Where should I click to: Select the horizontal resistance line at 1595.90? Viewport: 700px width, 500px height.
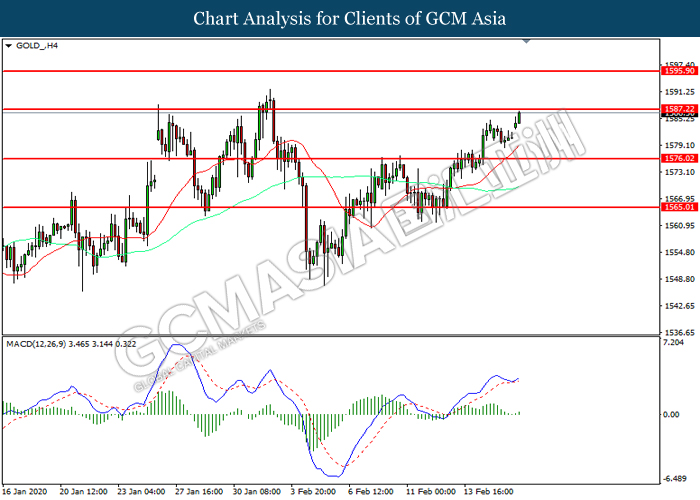[x=331, y=71]
